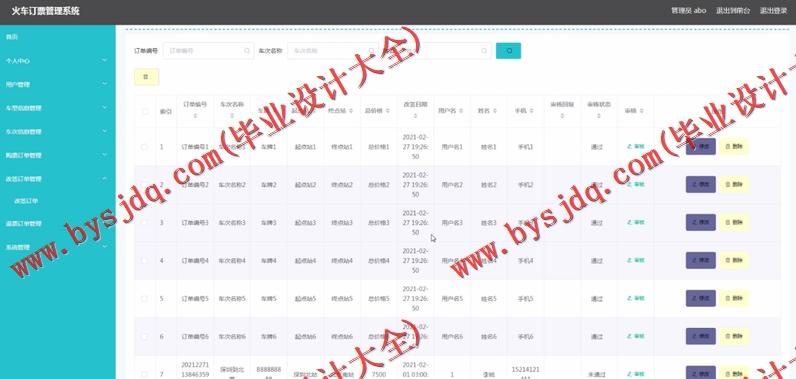Expand 用户管理 sidebar chevron
This screenshot has width=796, height=379.
tap(105, 84)
